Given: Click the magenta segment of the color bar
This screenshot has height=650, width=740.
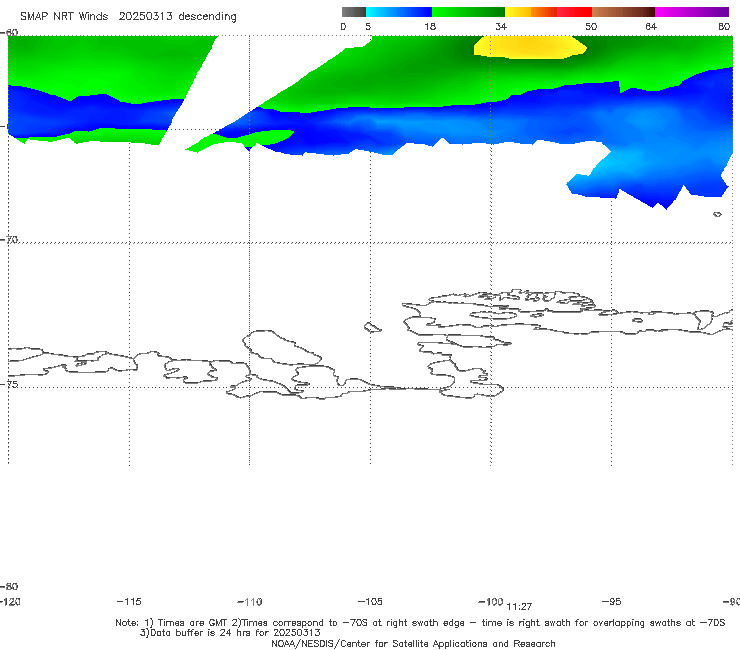Looking at the screenshot, I should coord(692,12).
